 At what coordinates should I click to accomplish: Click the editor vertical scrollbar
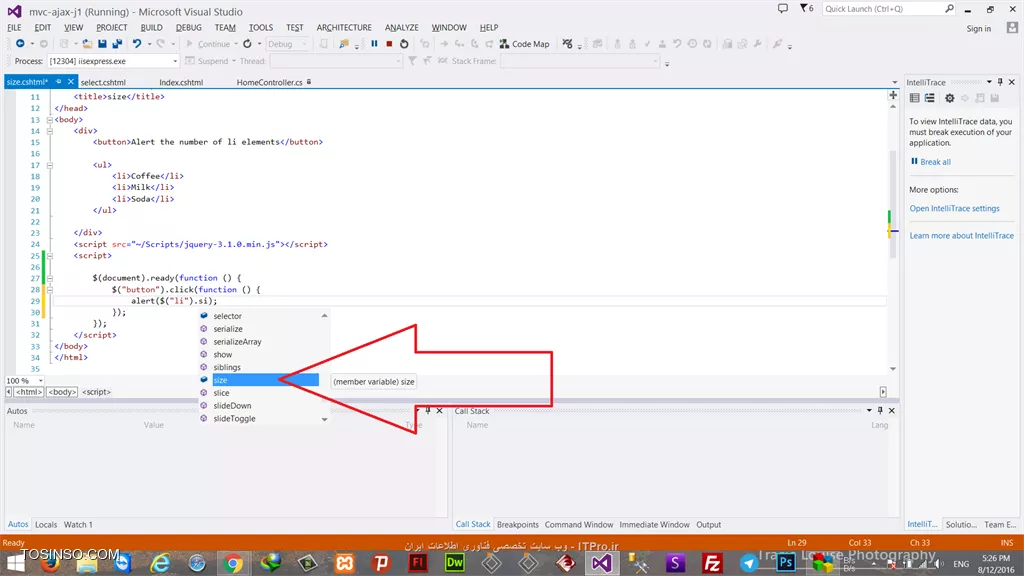[x=893, y=204]
